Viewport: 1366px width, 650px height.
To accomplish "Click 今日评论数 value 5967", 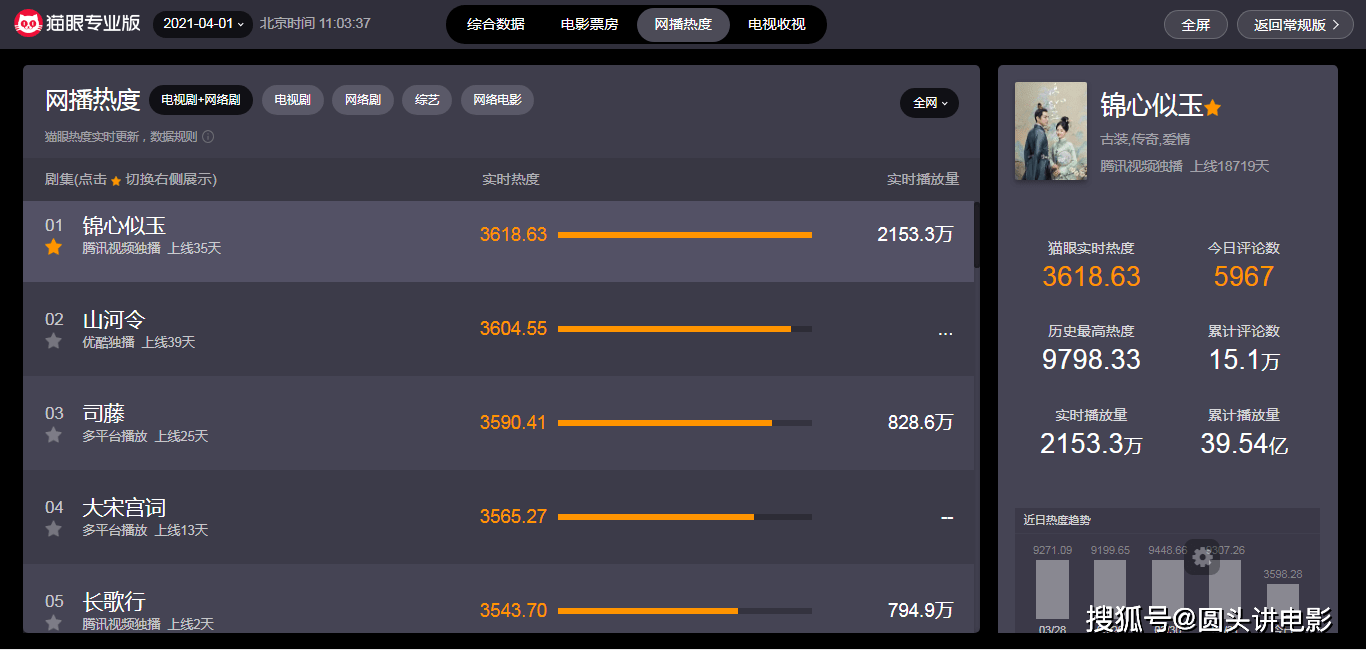I will point(1244,277).
